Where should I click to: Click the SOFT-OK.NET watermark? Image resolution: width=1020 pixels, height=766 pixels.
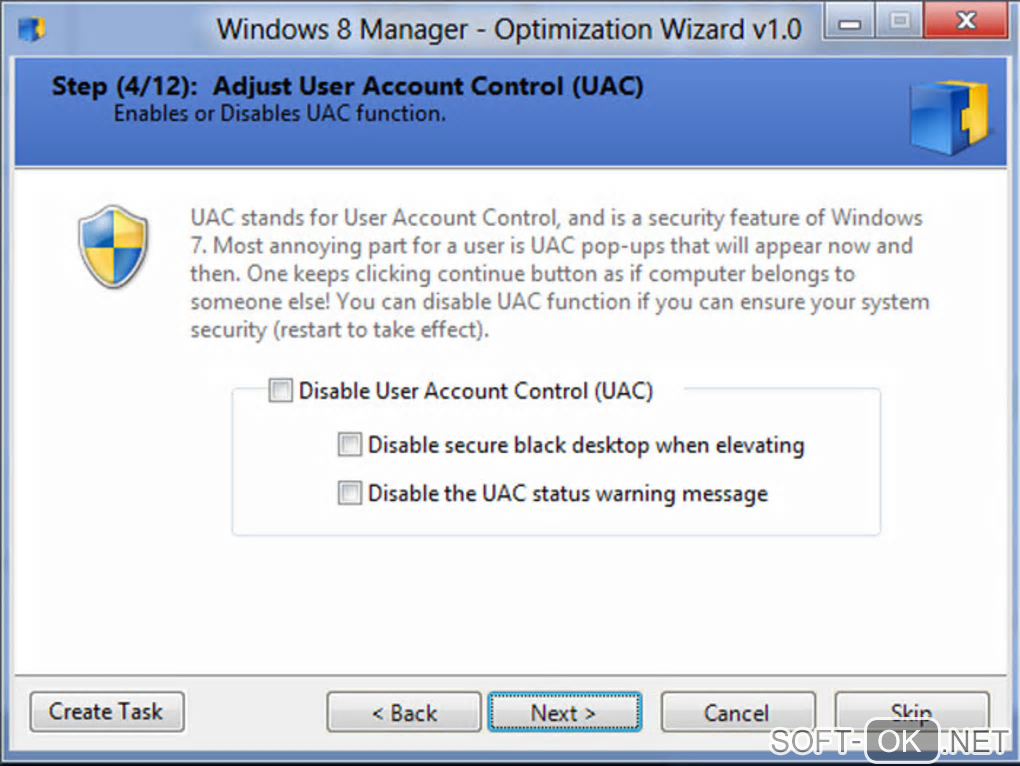[x=888, y=742]
